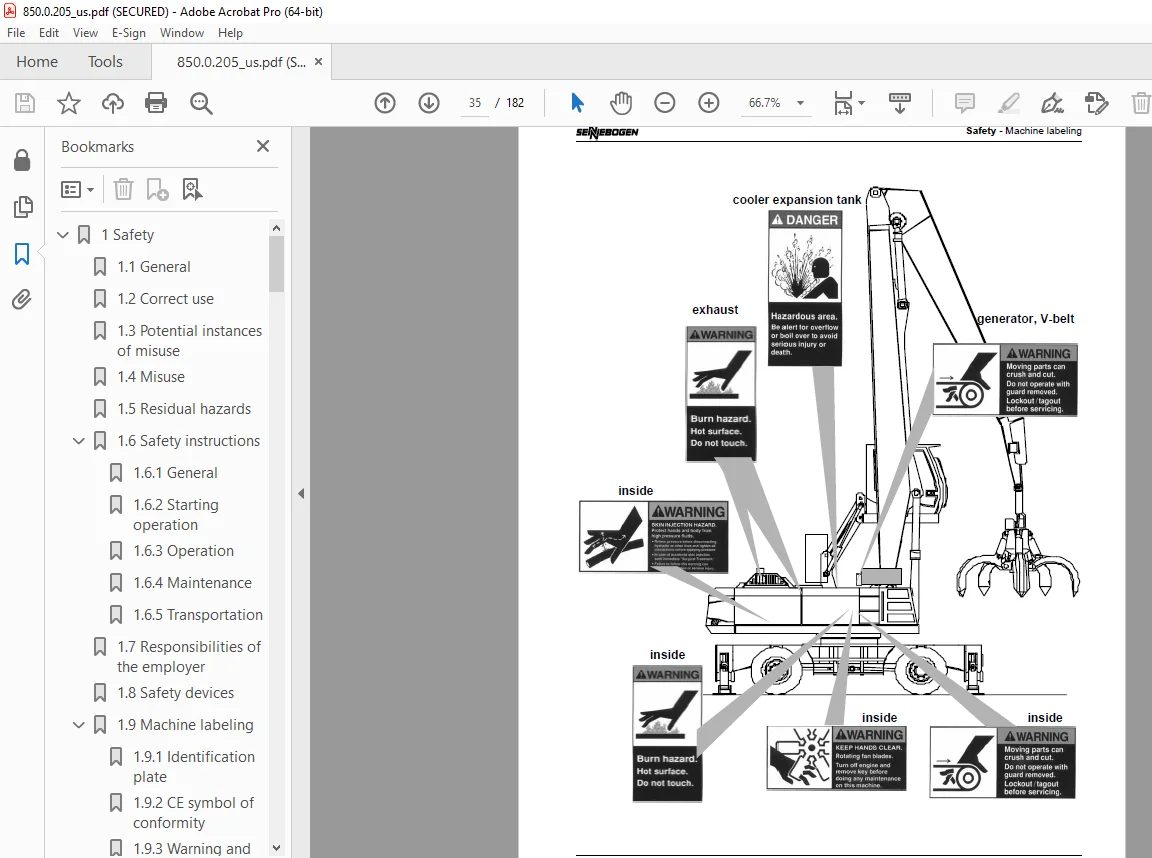Click the page number input field
The width and height of the screenshot is (1152, 858).
click(x=475, y=103)
